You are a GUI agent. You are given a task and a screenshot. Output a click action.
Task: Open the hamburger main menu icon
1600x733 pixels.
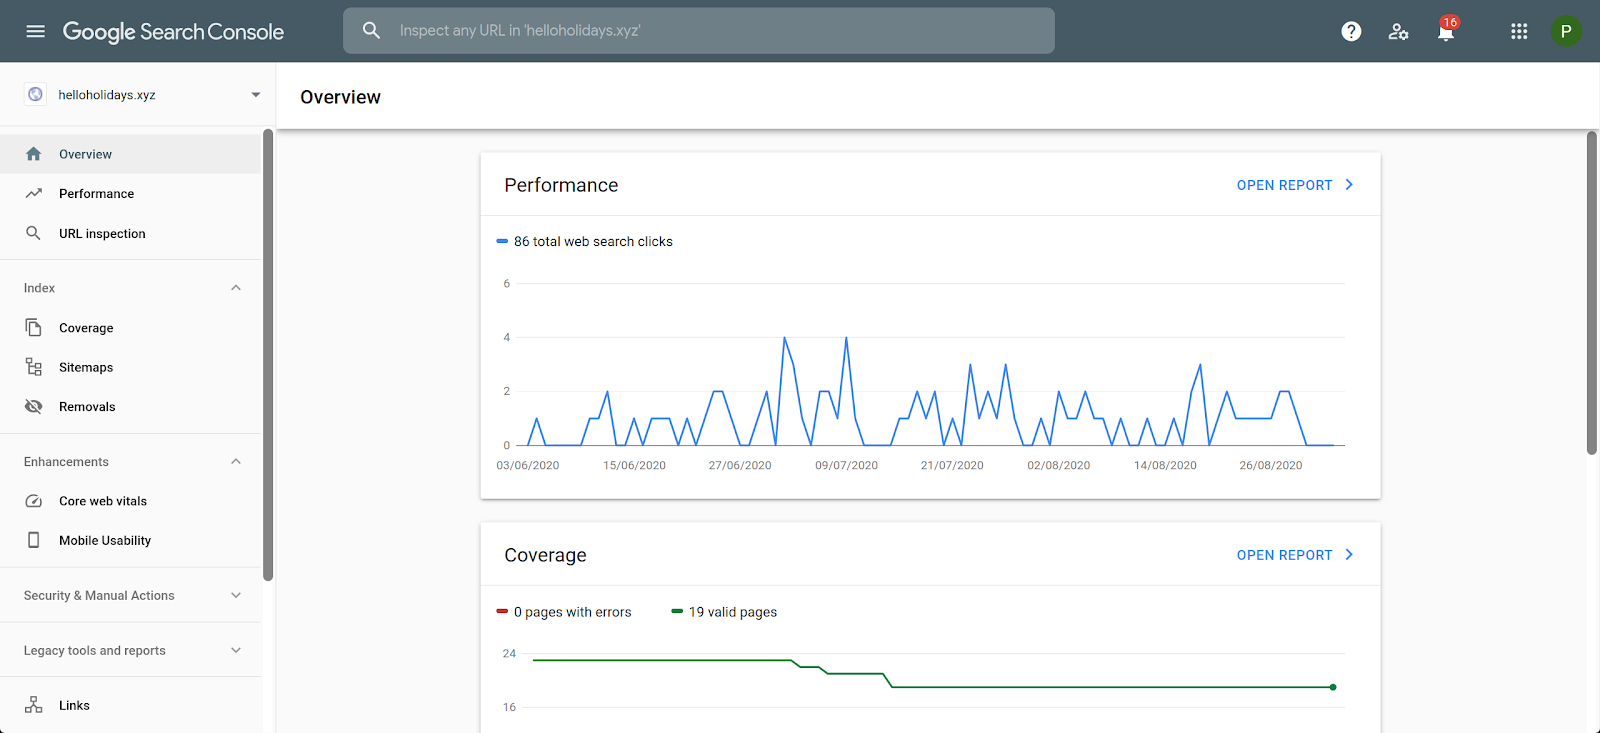pyautogui.click(x=36, y=31)
